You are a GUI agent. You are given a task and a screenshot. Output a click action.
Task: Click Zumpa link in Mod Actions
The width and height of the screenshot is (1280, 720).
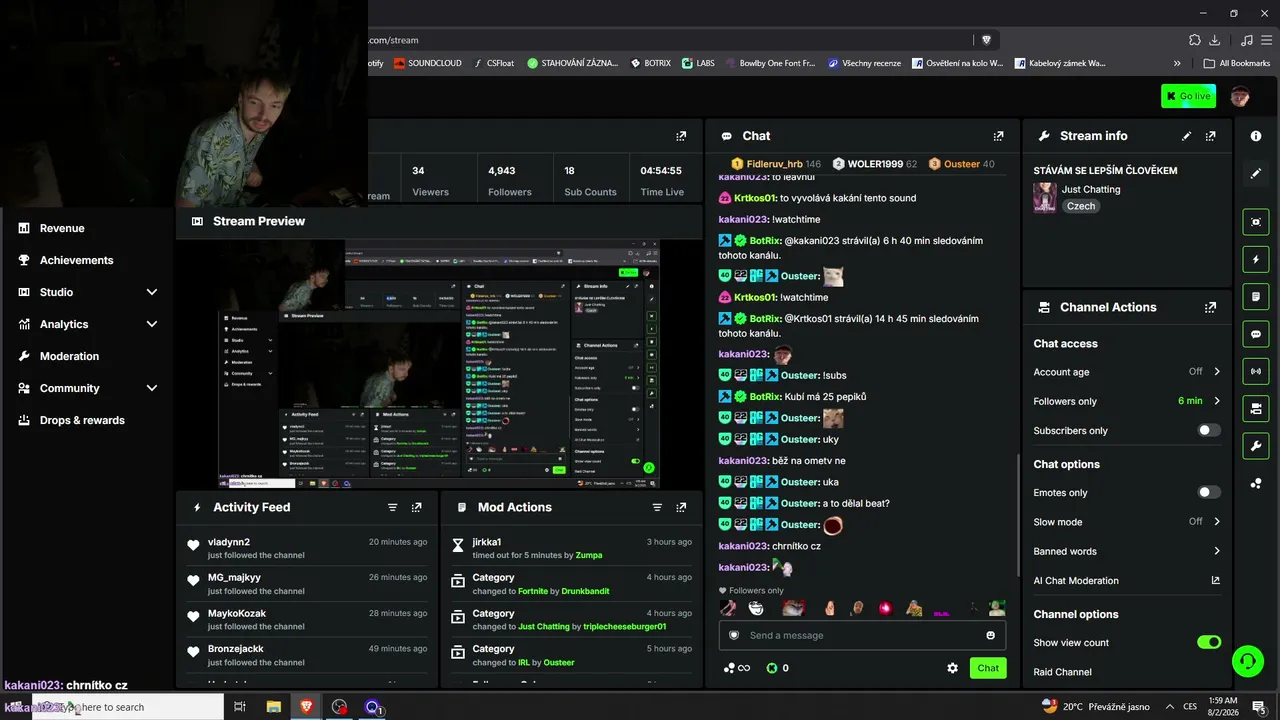click(589, 555)
